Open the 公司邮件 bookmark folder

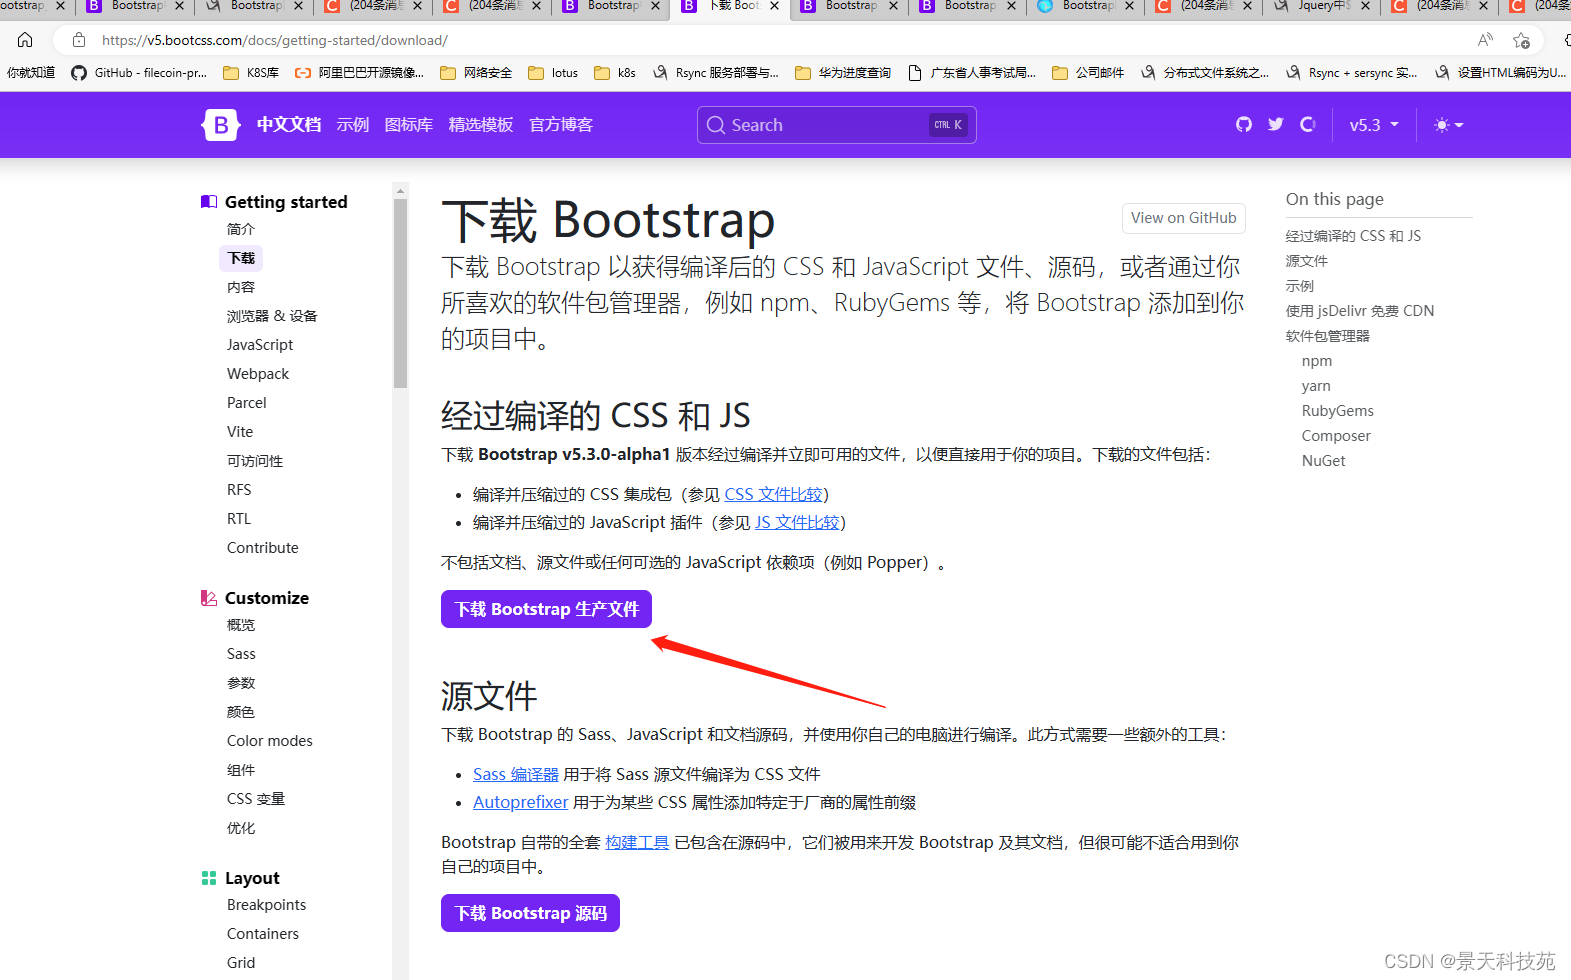click(x=1088, y=73)
